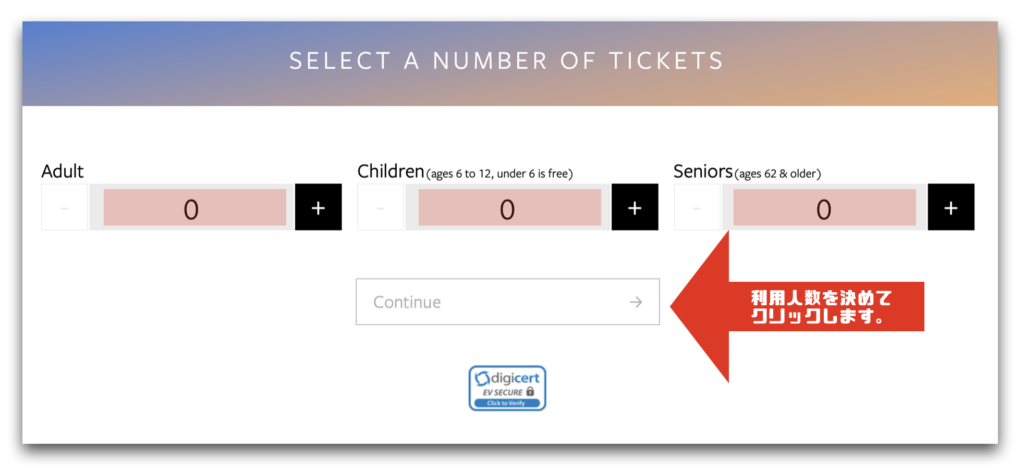1024x474 pixels.
Task: Click the DigiCert logo mark on seal
Action: 483,378
